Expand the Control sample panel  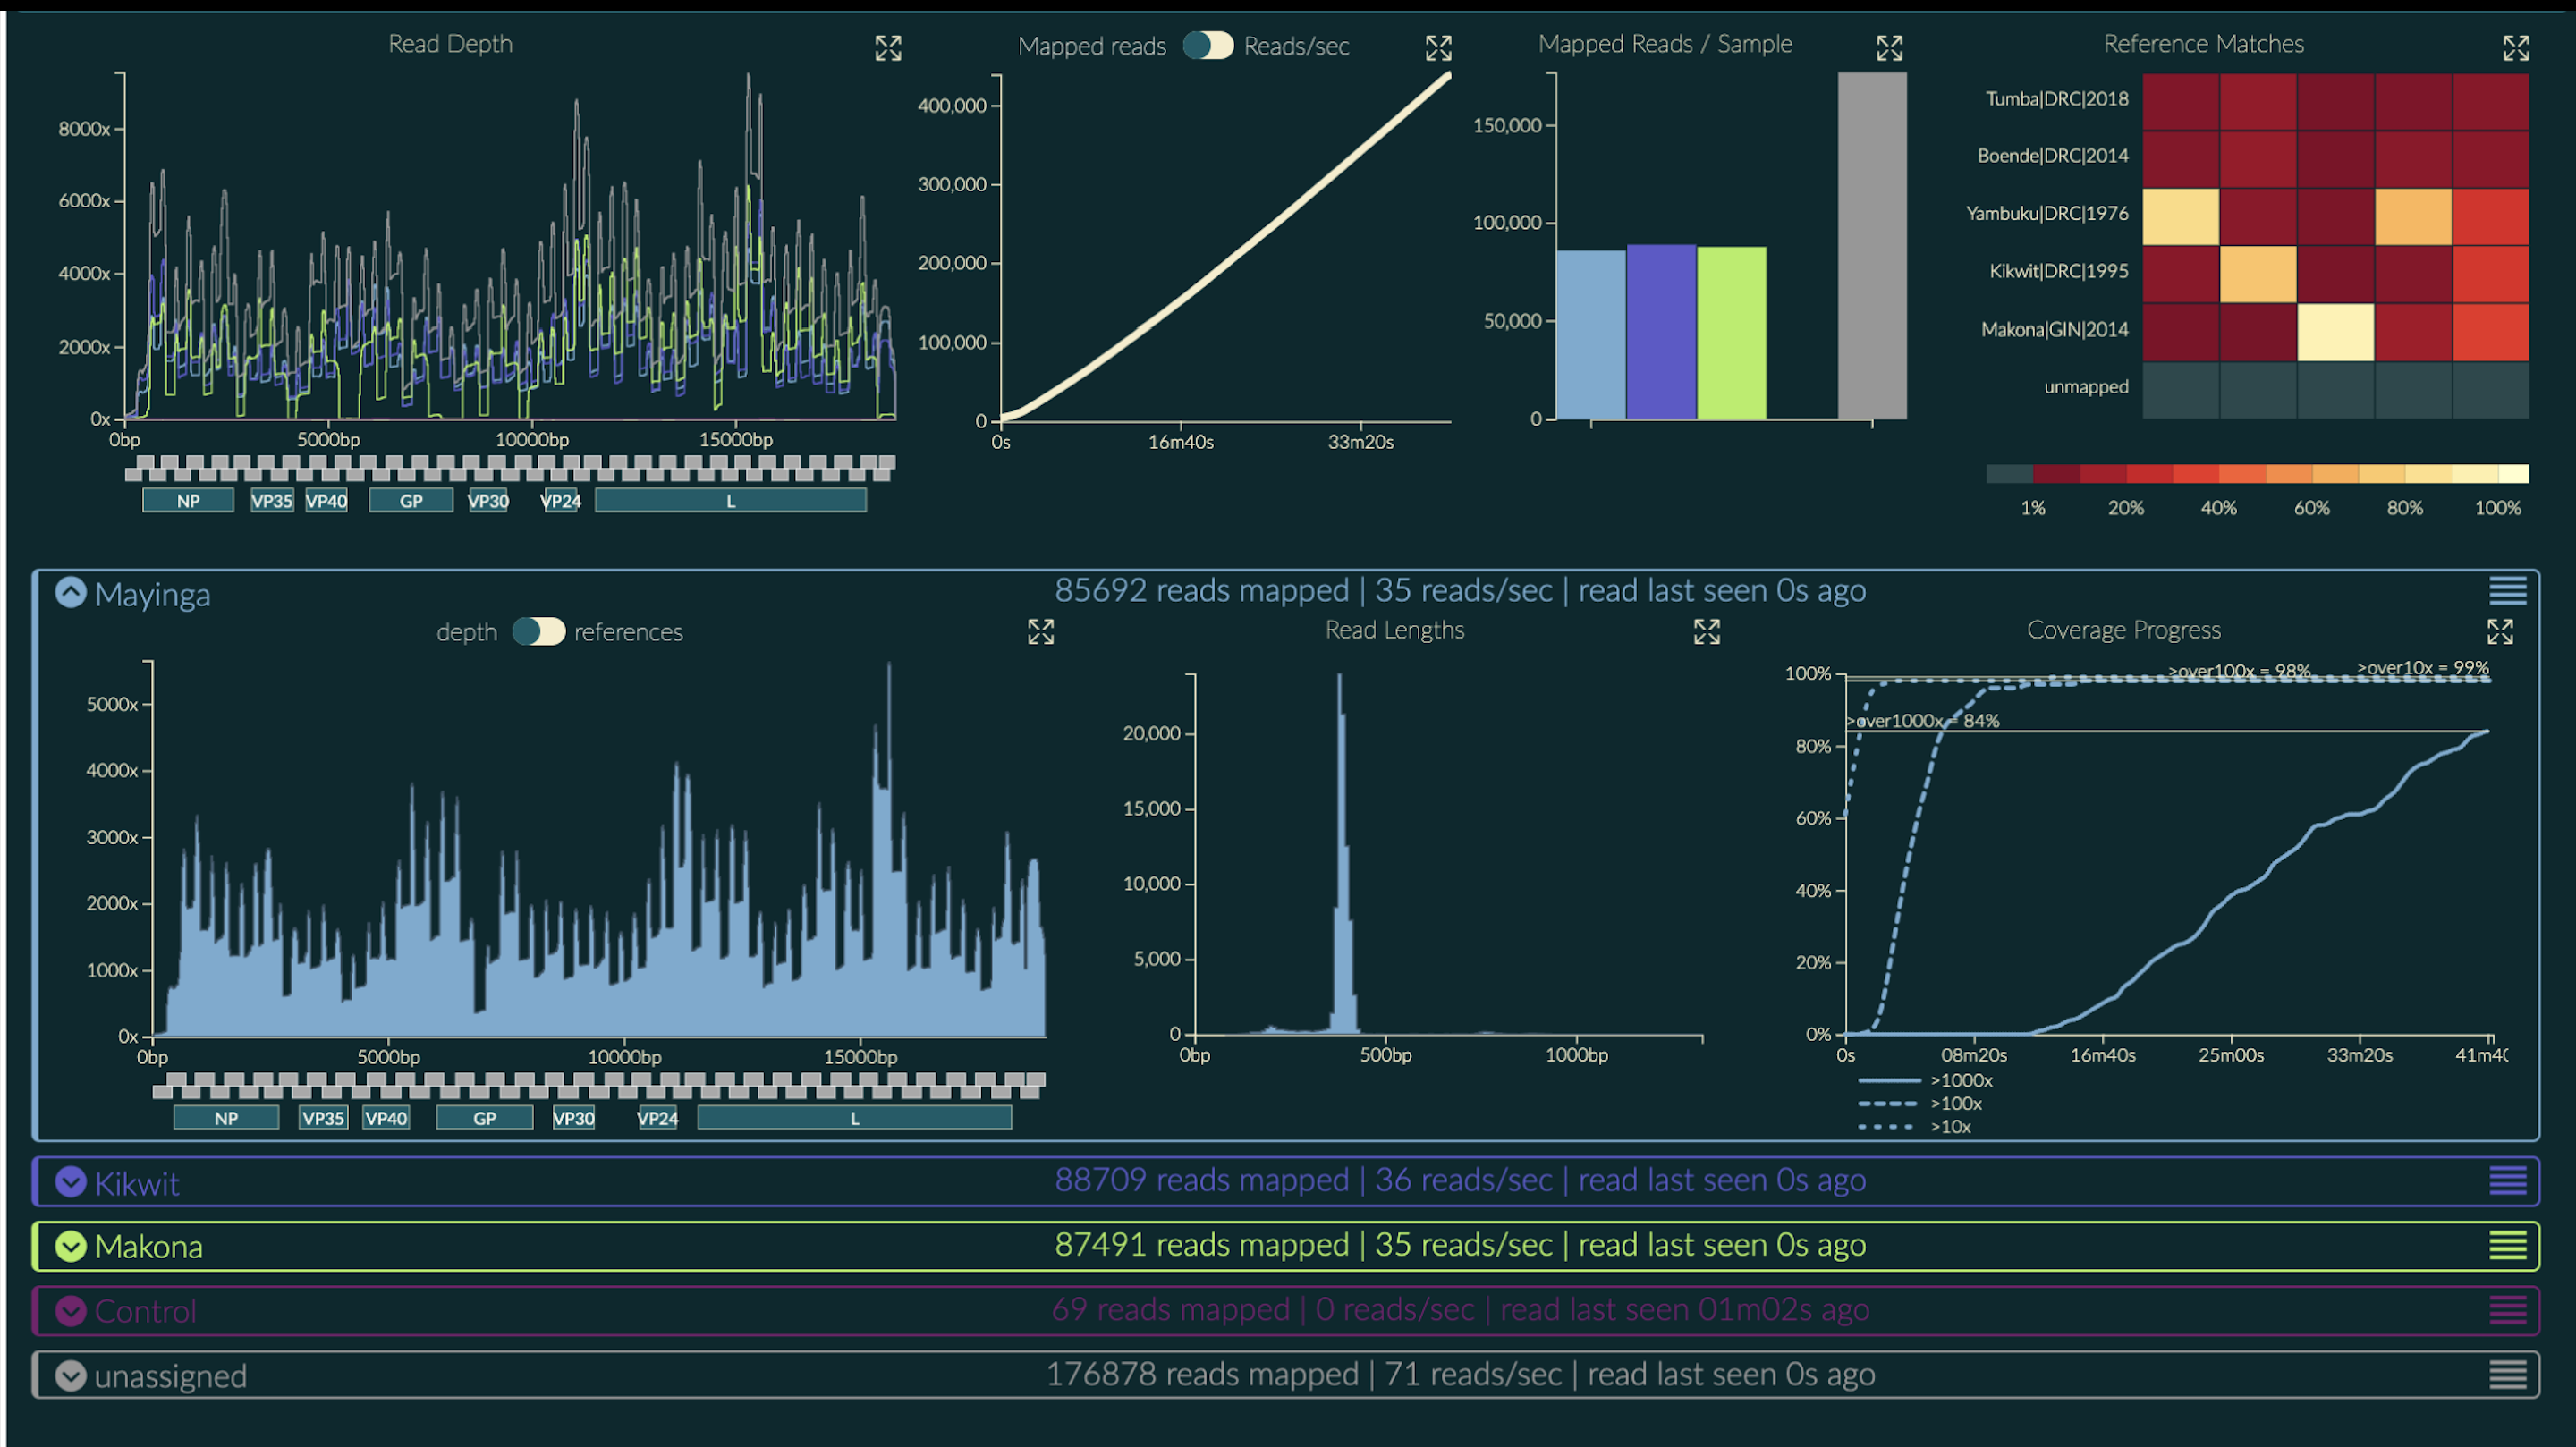(70, 1311)
